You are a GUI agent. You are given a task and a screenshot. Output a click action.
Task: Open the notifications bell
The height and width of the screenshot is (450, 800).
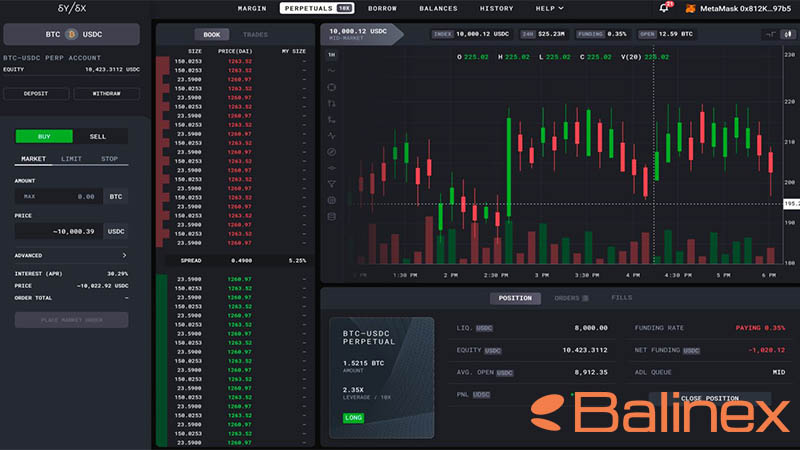coord(663,8)
